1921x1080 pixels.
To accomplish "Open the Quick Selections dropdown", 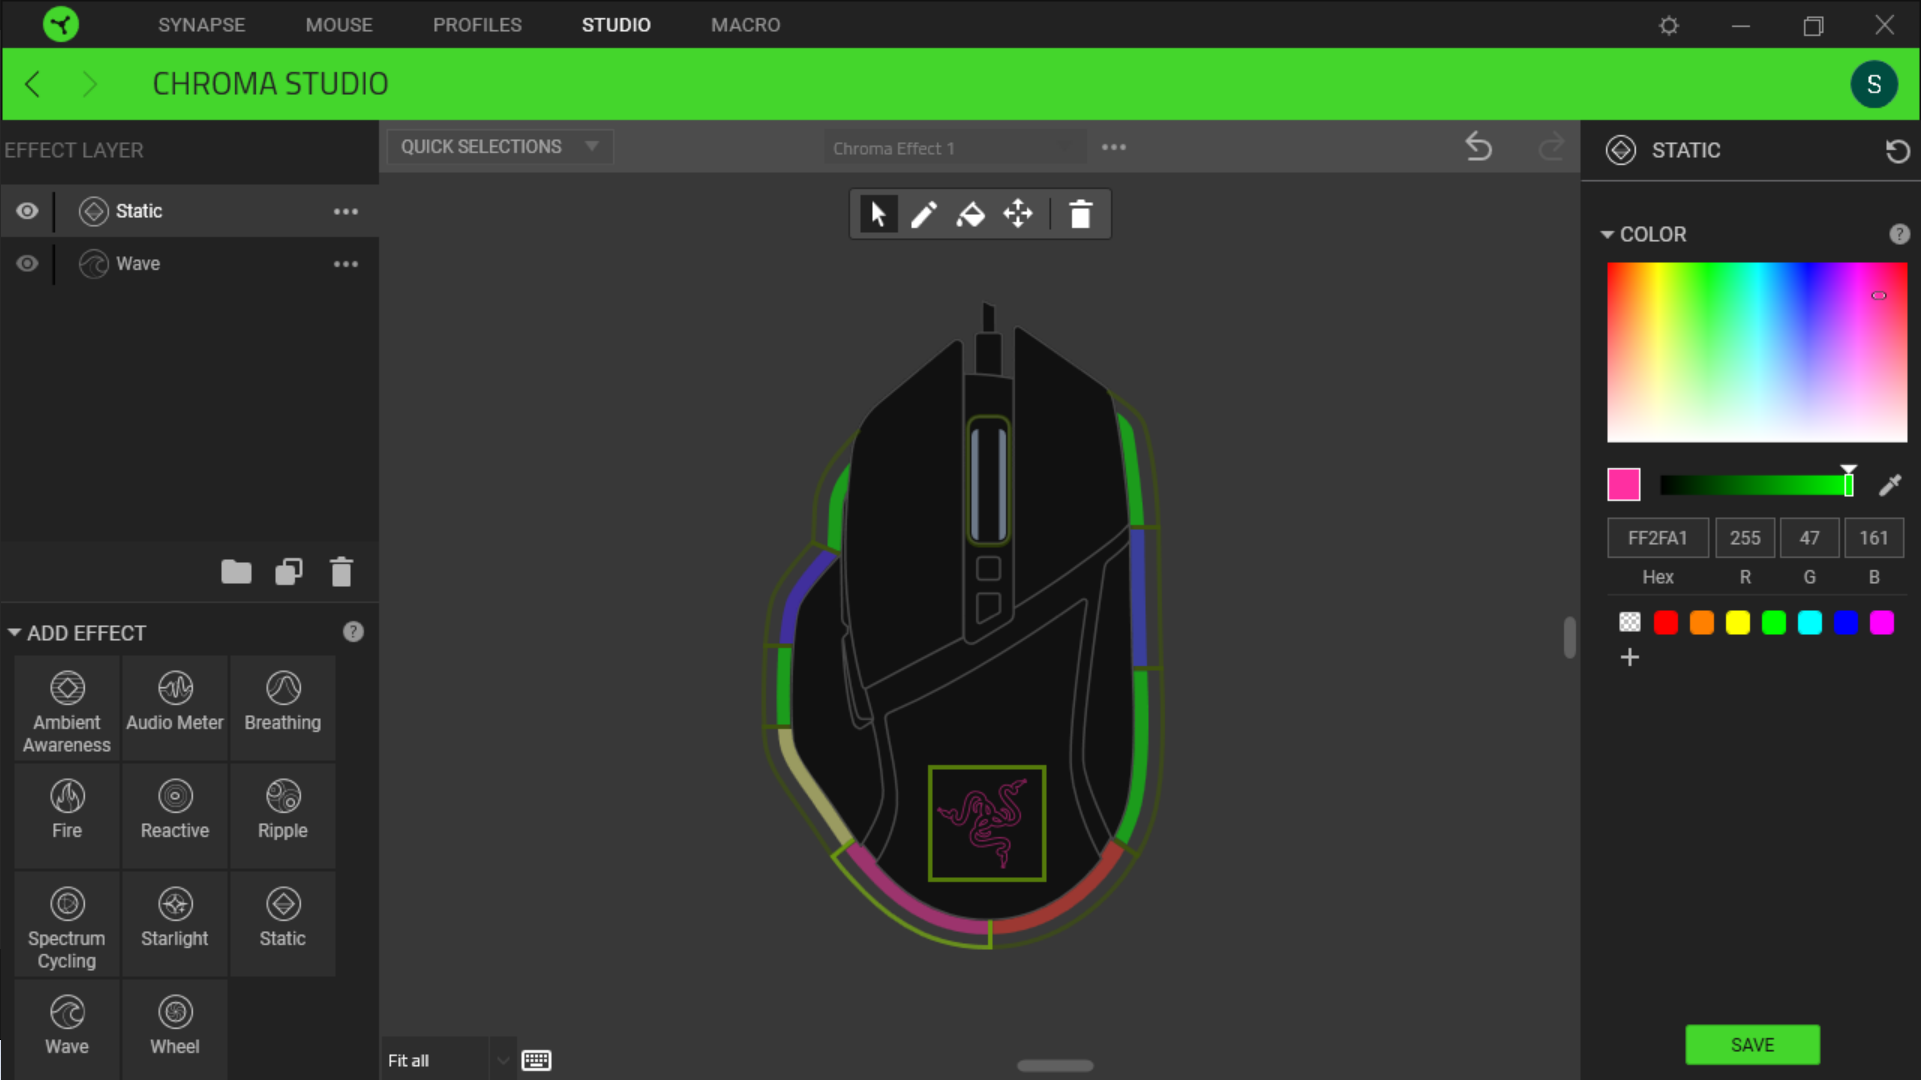I will tap(499, 147).
